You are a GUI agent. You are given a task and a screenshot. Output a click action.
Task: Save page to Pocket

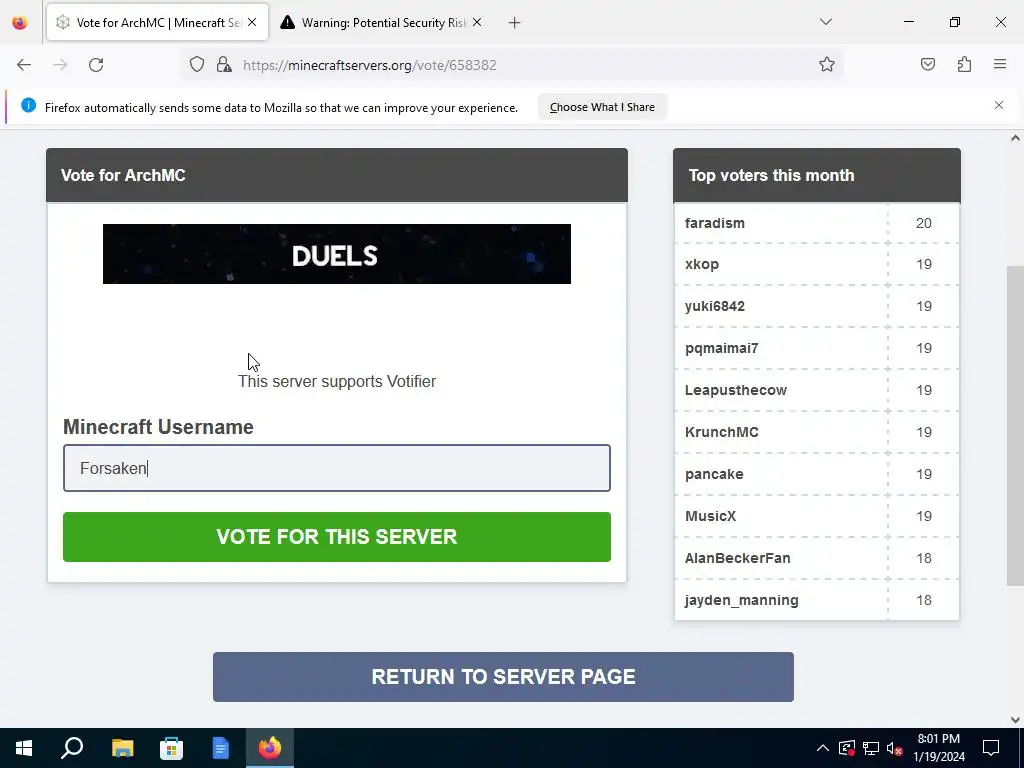[x=928, y=65]
